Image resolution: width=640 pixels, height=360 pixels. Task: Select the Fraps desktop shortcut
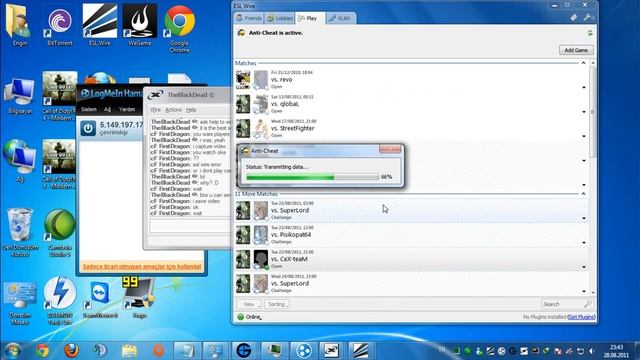click(140, 298)
